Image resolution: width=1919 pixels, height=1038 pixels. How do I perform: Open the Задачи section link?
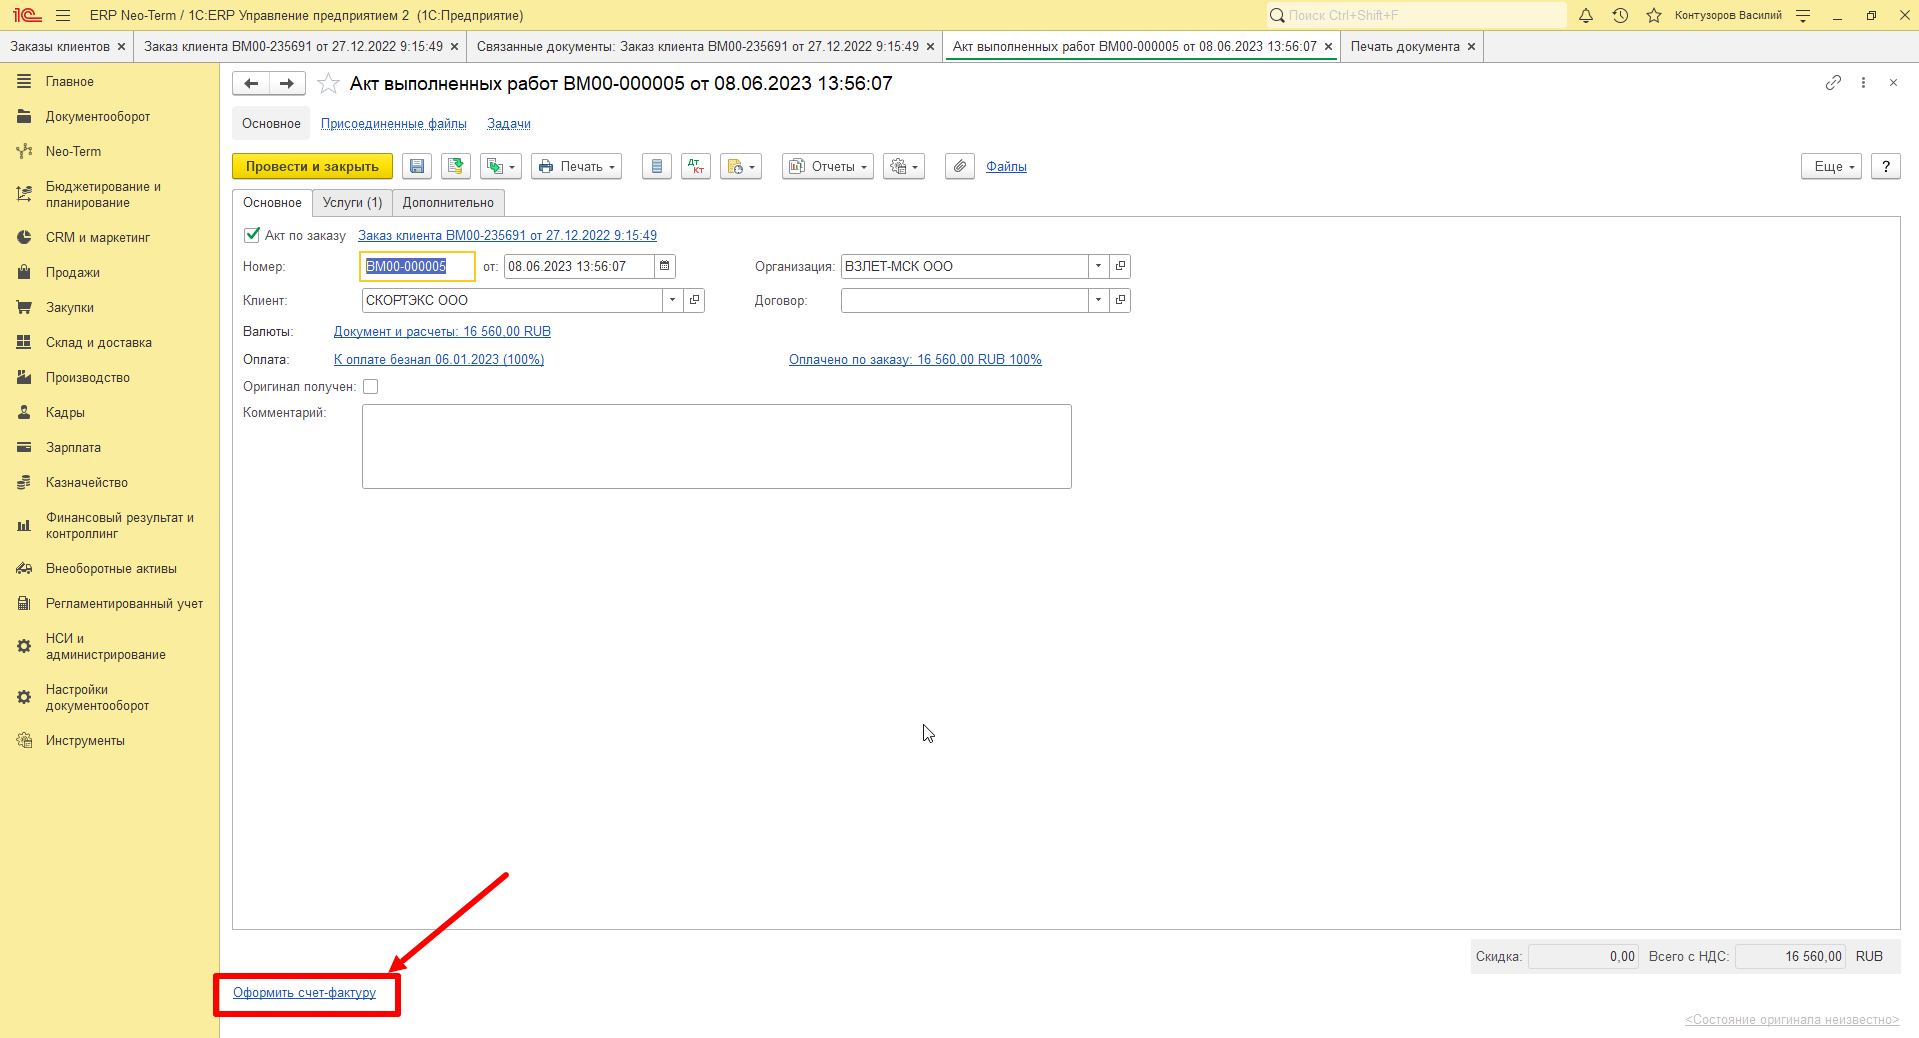point(509,124)
